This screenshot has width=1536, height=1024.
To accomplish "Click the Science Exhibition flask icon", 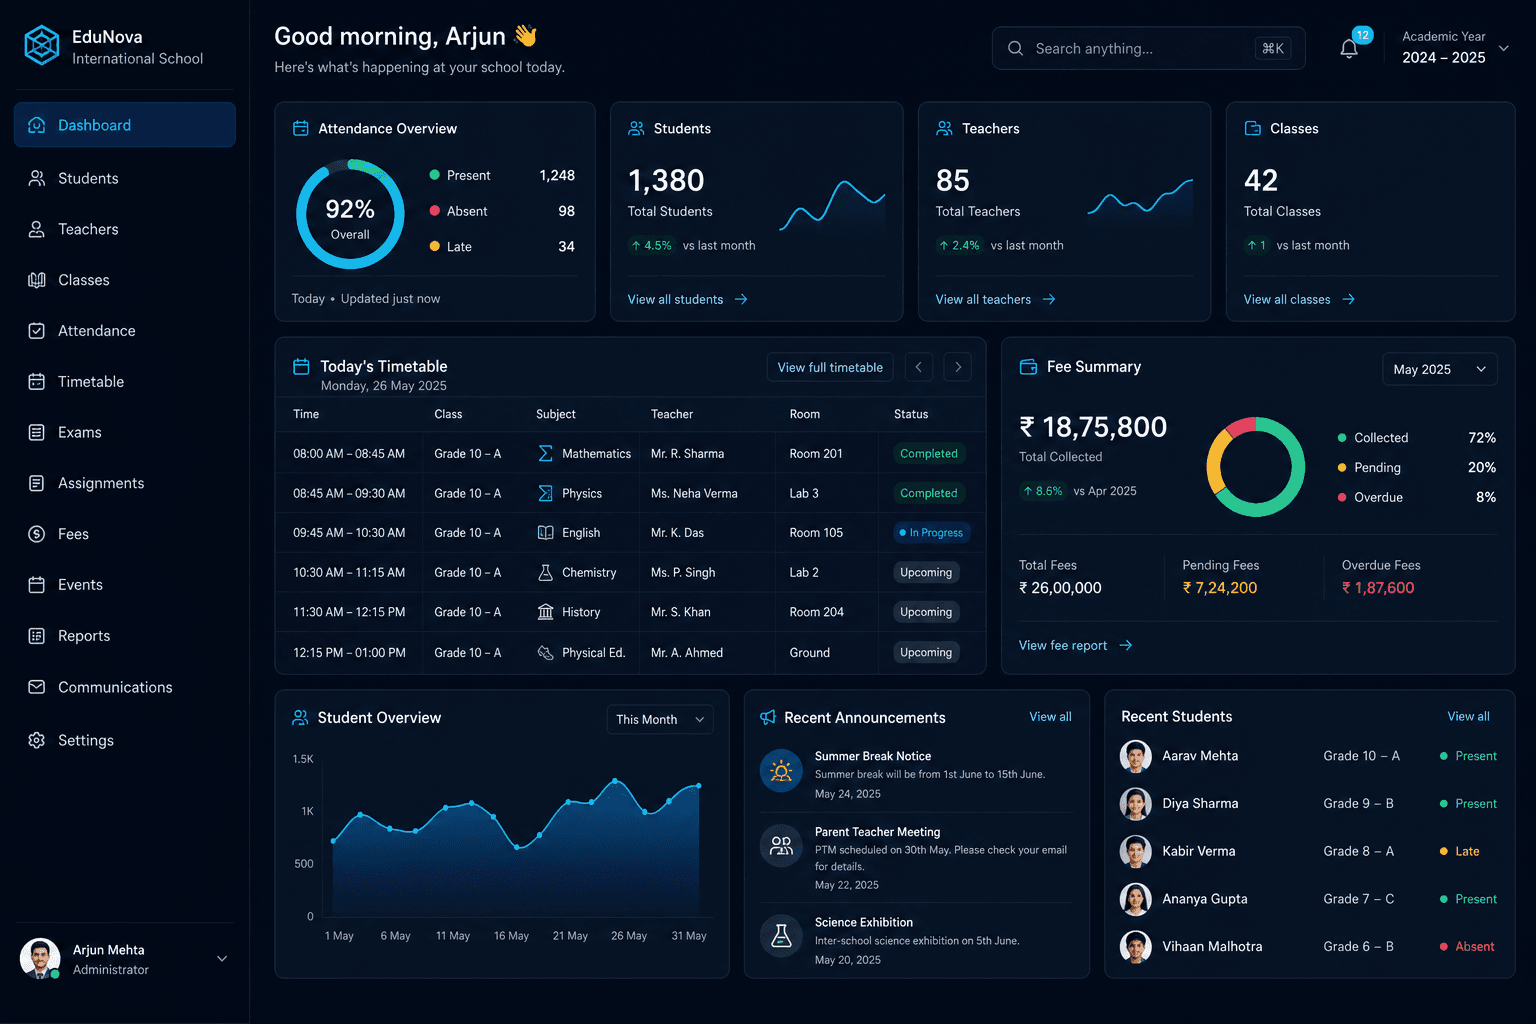I will coord(781,936).
